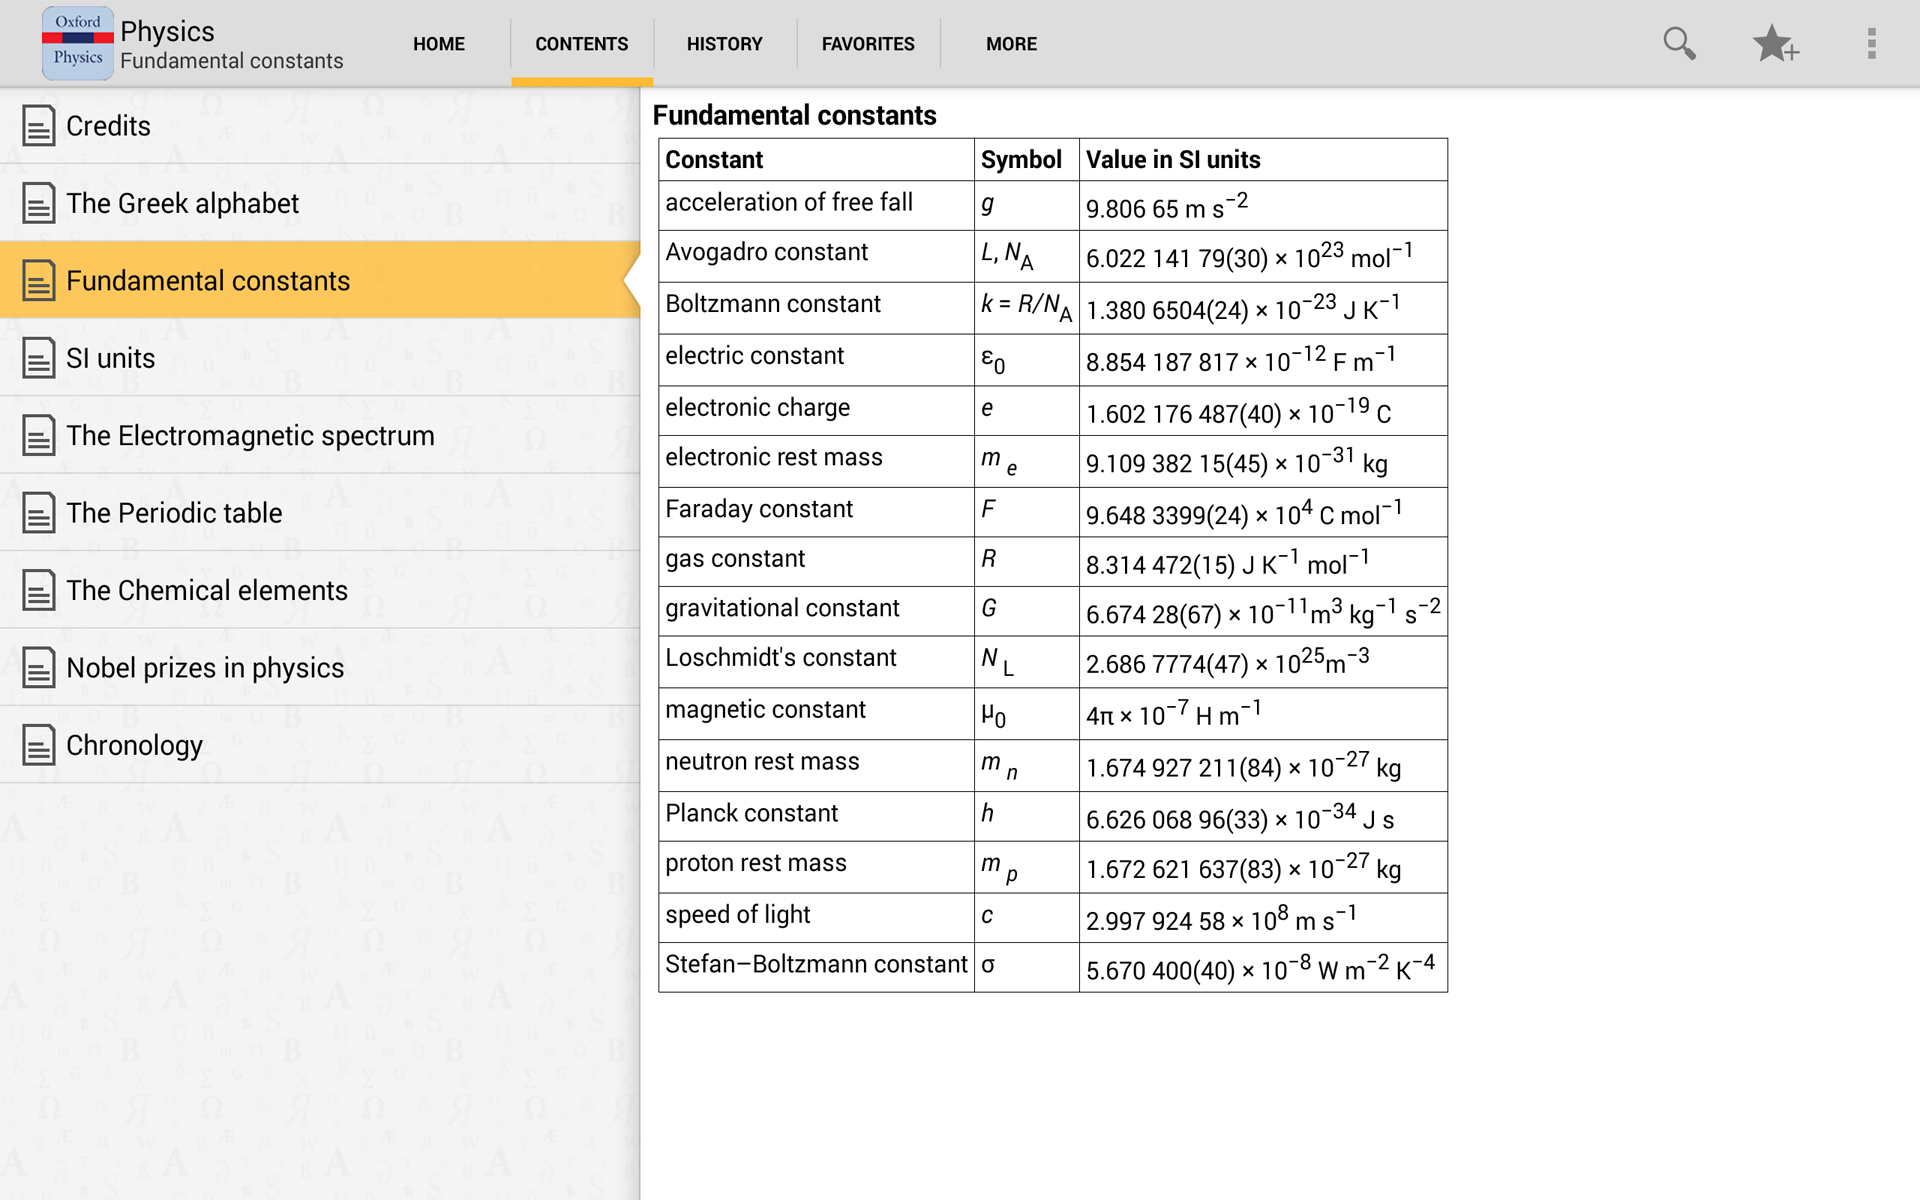Viewport: 1920px width, 1200px height.
Task: Click the document icon beside Credits
Action: [x=38, y=125]
